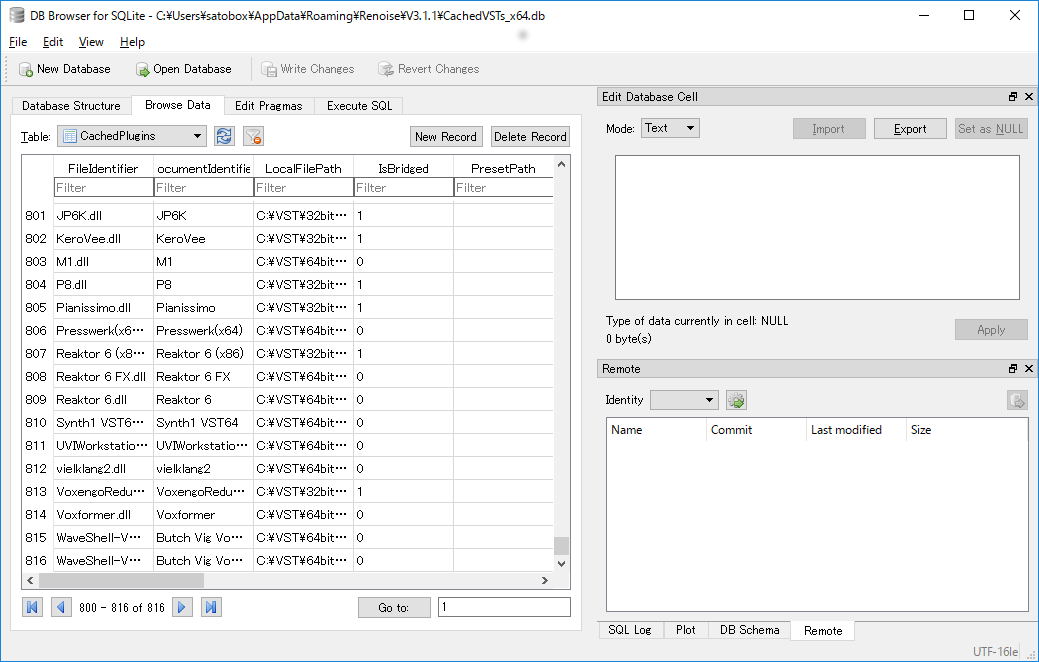The image size is (1039, 662).
Task: Click the Delete Record button
Action: [x=530, y=137]
